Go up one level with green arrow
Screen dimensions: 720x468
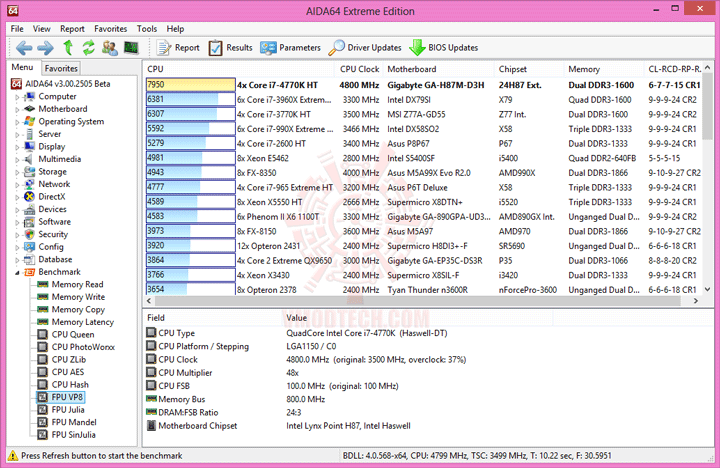click(x=68, y=47)
